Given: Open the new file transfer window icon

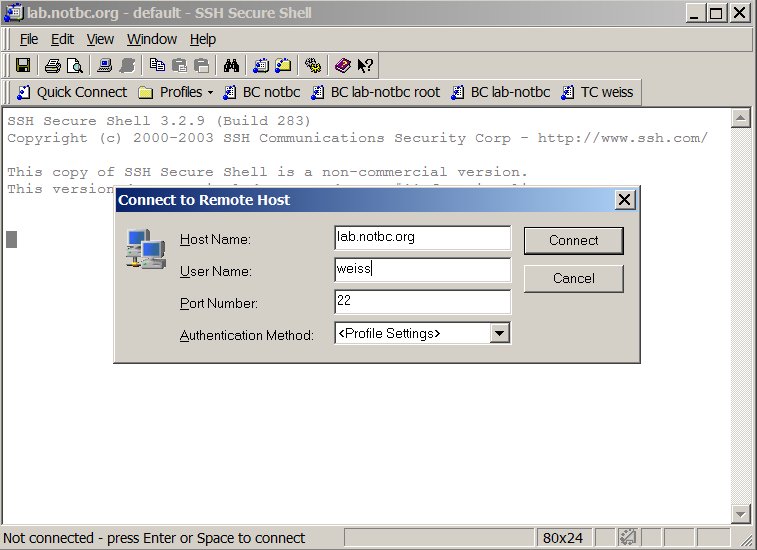Looking at the screenshot, I should coord(283,66).
